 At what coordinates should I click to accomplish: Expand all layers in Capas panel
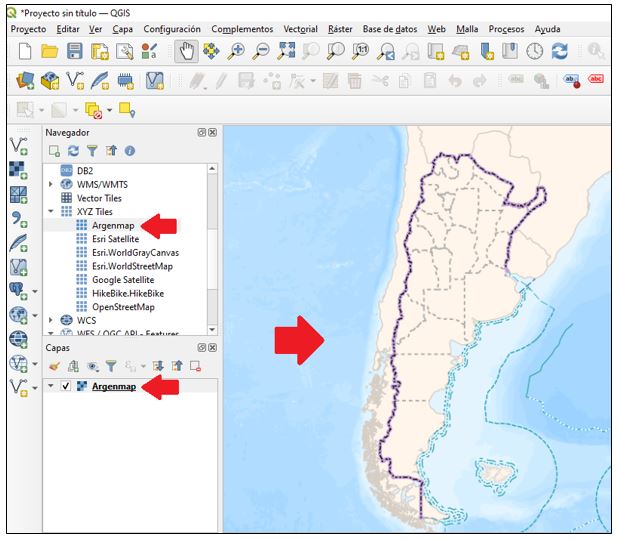[x=158, y=366]
